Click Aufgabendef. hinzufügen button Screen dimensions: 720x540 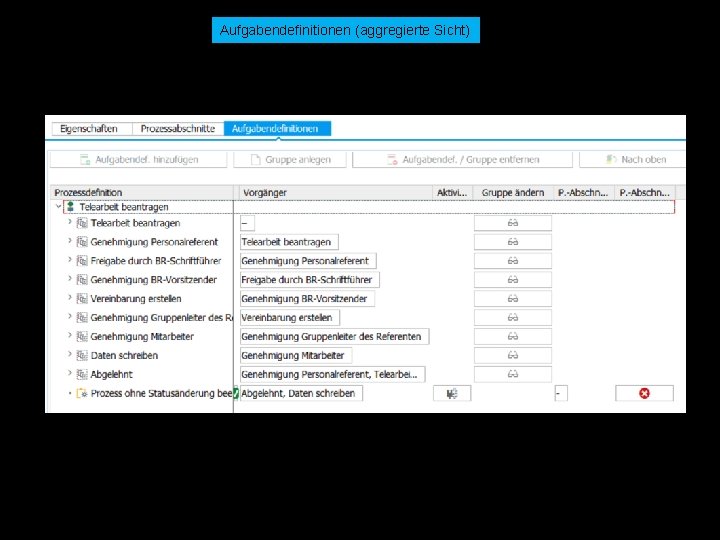coord(138,160)
